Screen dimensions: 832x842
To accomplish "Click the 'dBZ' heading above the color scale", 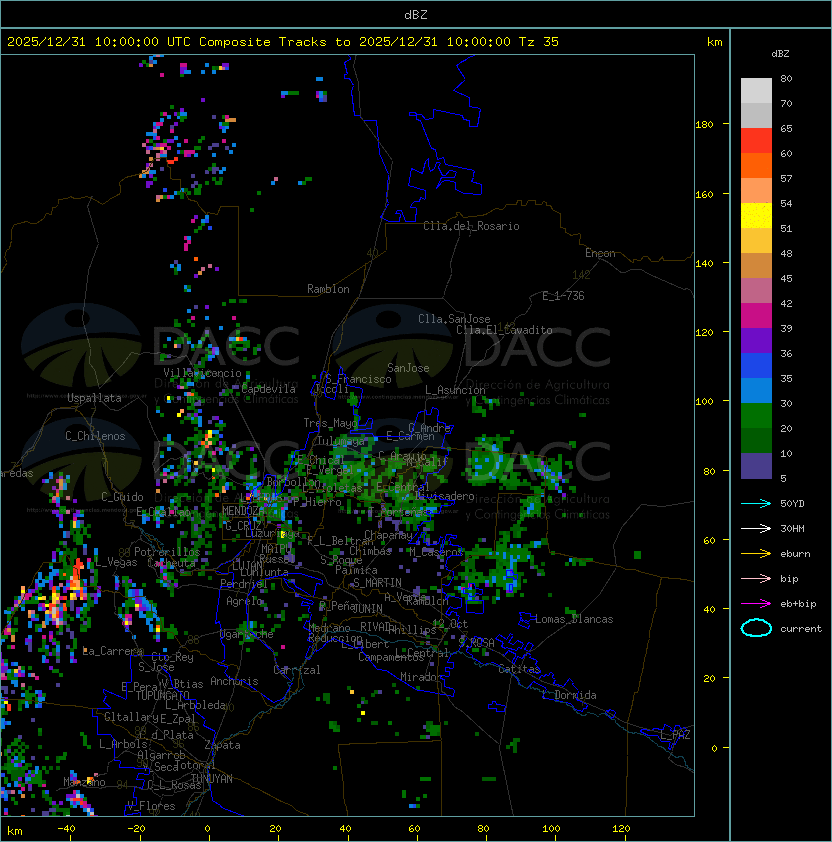I will [x=780, y=54].
